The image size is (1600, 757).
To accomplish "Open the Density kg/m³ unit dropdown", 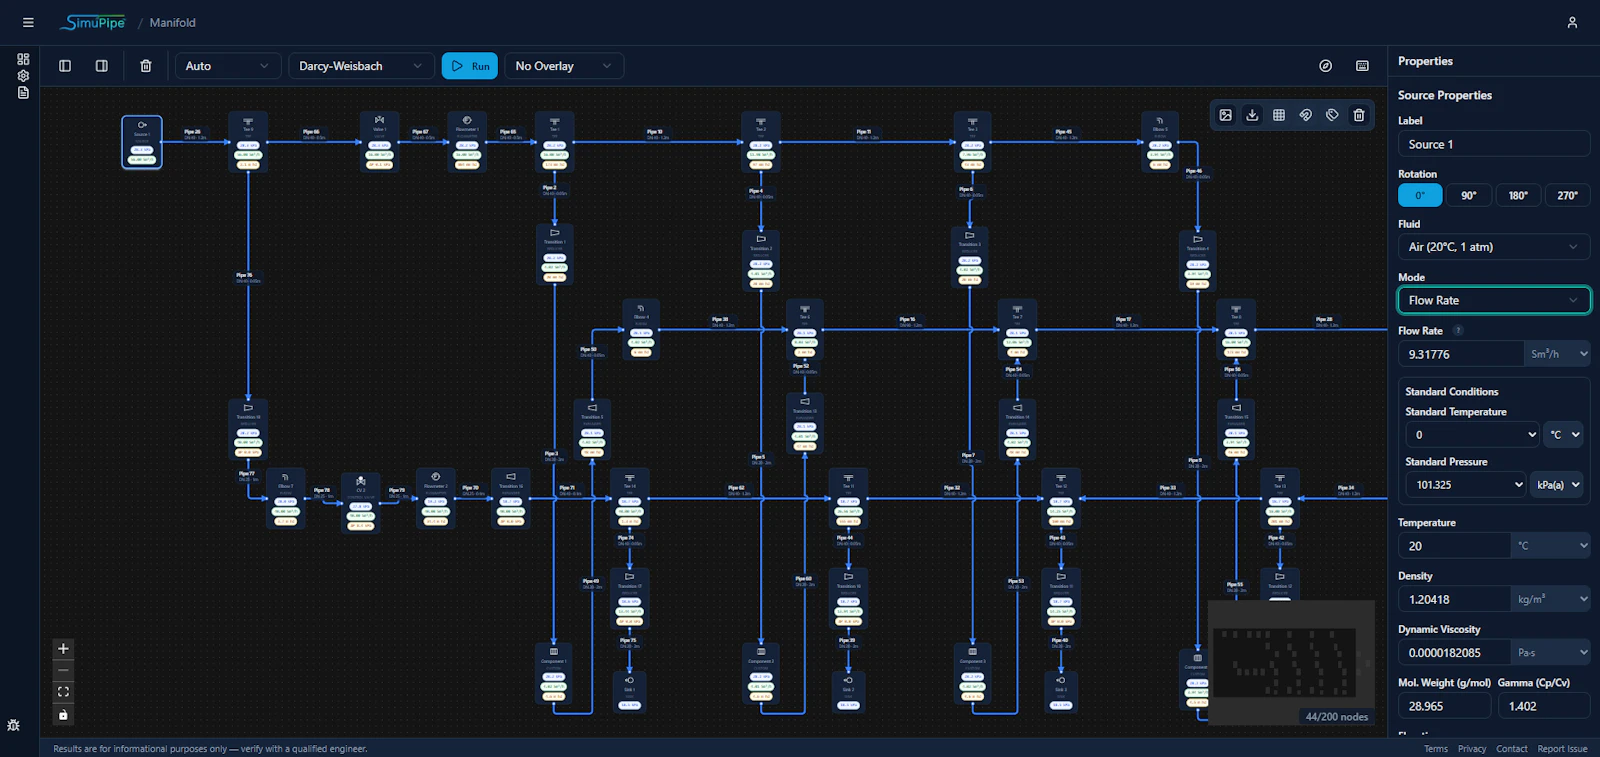I will click(x=1551, y=599).
